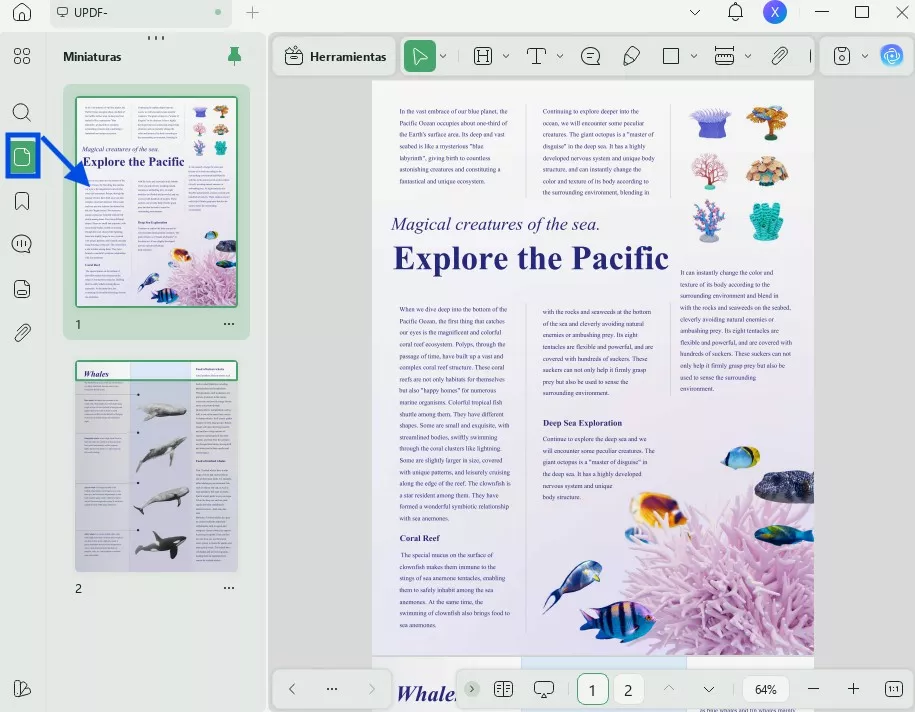Toggle the thumbnails panel sidebar icon
Screen dimensions: 915x712
pyautogui.click(x=22, y=156)
